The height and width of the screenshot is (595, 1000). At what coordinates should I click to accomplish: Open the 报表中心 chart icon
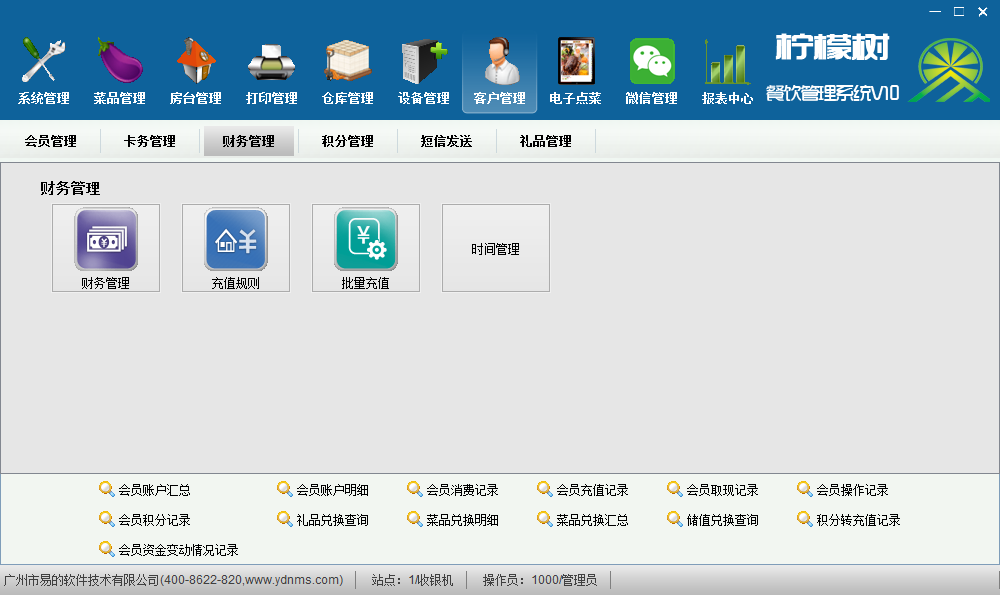[x=725, y=62]
